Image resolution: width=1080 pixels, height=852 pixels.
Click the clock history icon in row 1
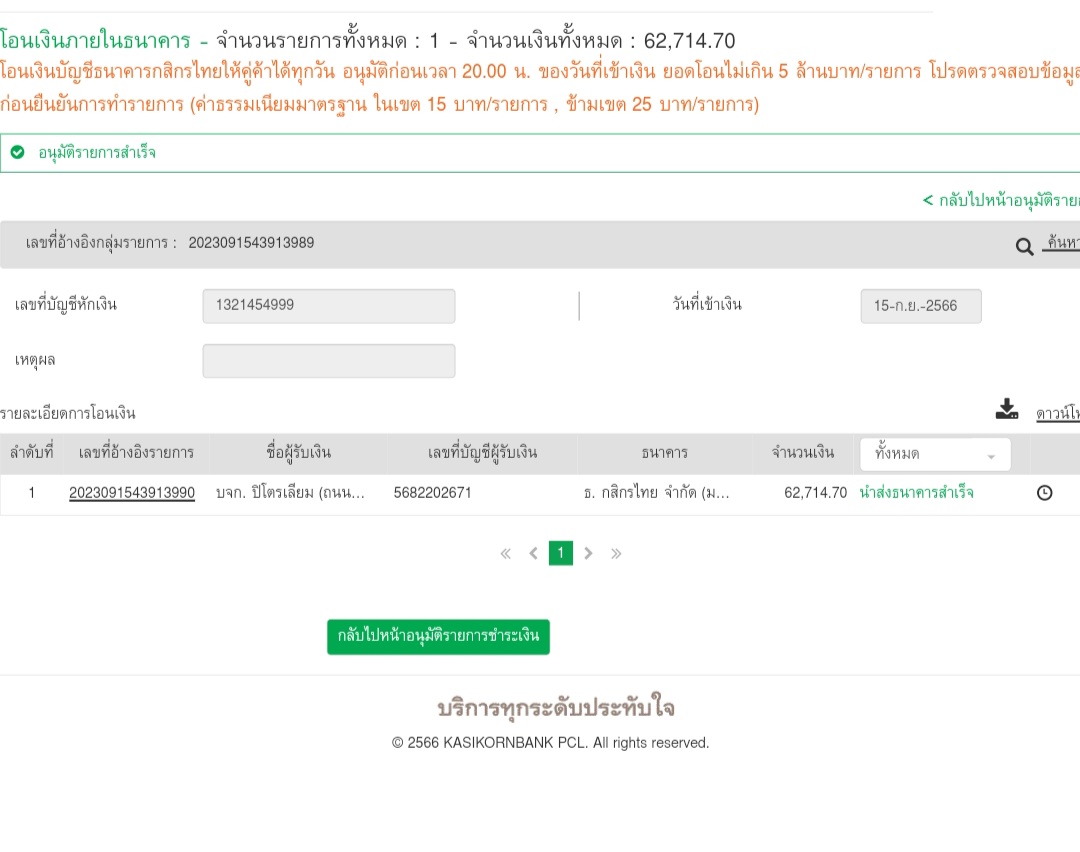pyautogui.click(x=1044, y=493)
